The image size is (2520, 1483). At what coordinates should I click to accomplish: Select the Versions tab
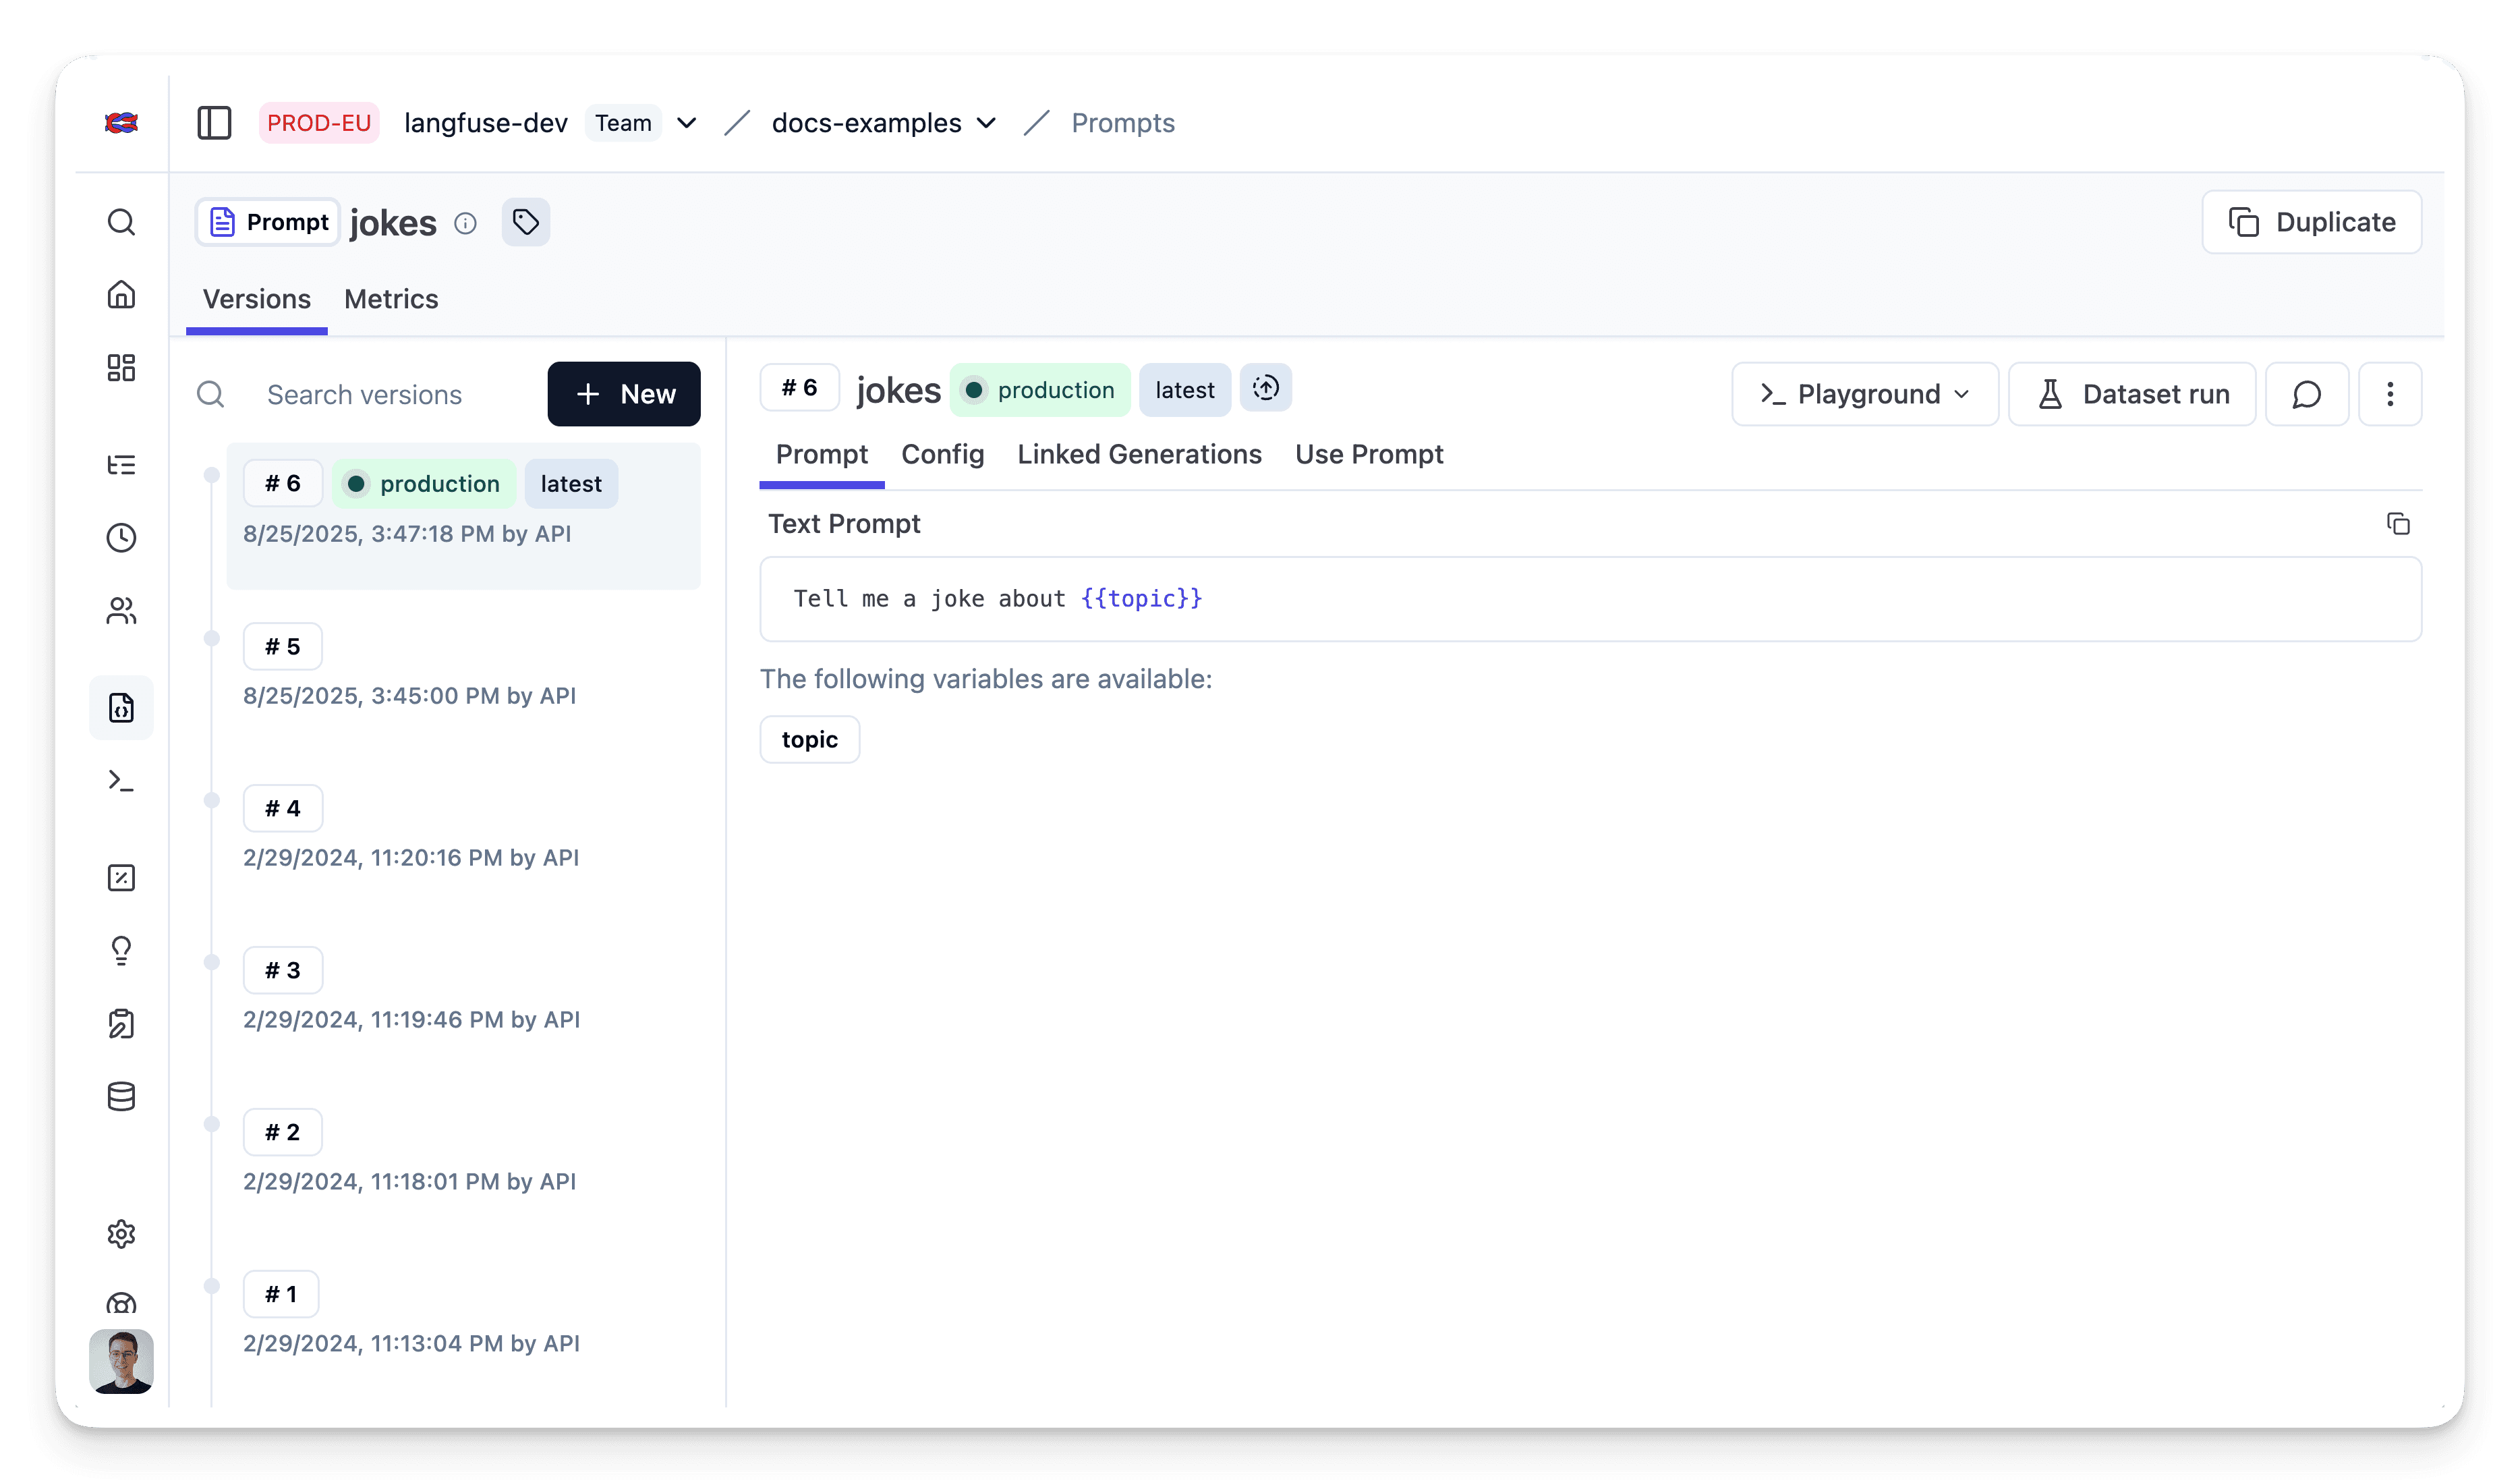click(x=257, y=299)
